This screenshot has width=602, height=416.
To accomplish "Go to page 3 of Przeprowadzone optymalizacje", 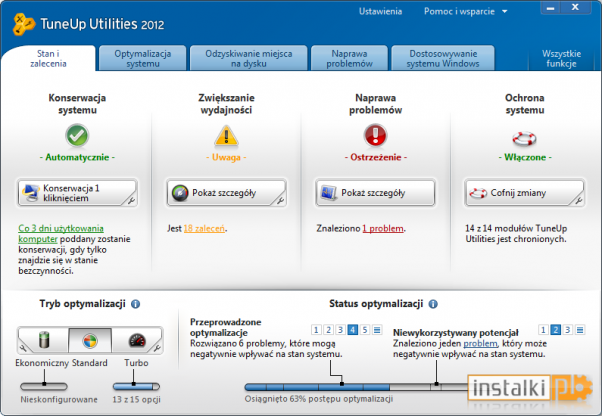I will (x=340, y=330).
